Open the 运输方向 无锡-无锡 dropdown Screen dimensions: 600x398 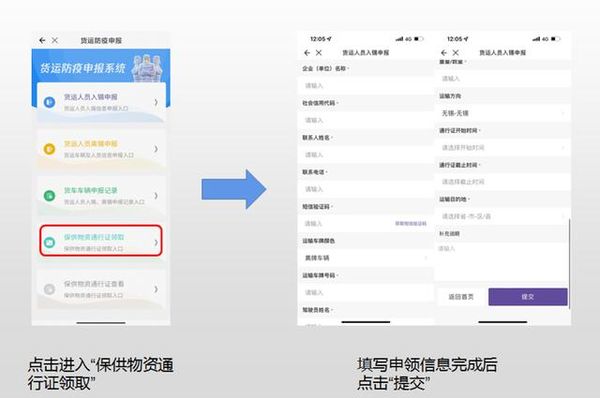[x=503, y=113]
